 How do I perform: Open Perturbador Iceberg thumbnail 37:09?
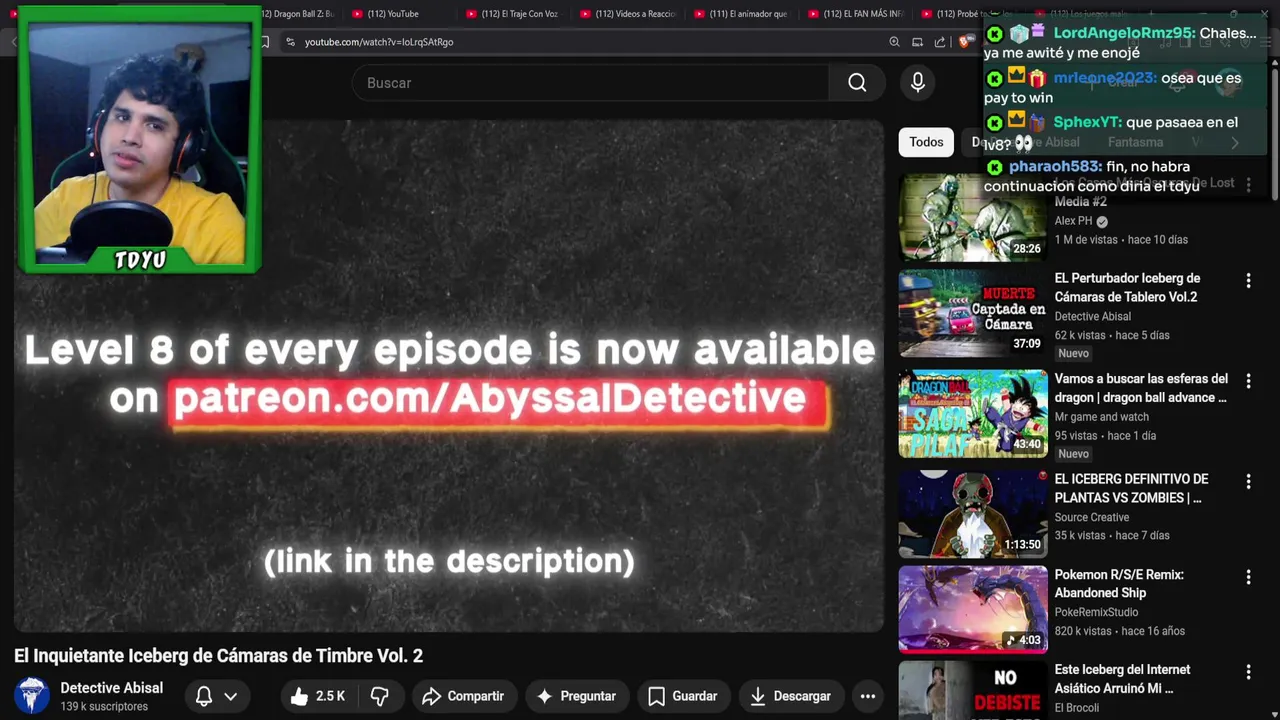tap(973, 313)
